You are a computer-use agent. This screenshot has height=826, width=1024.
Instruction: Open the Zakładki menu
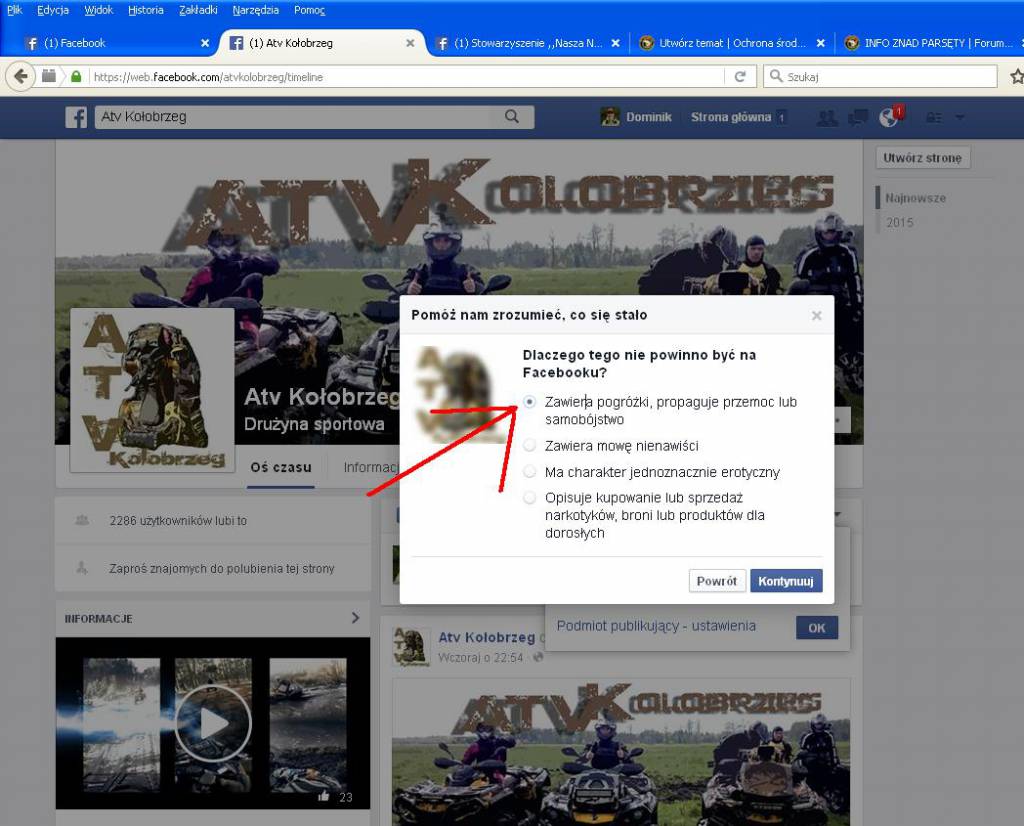click(198, 10)
